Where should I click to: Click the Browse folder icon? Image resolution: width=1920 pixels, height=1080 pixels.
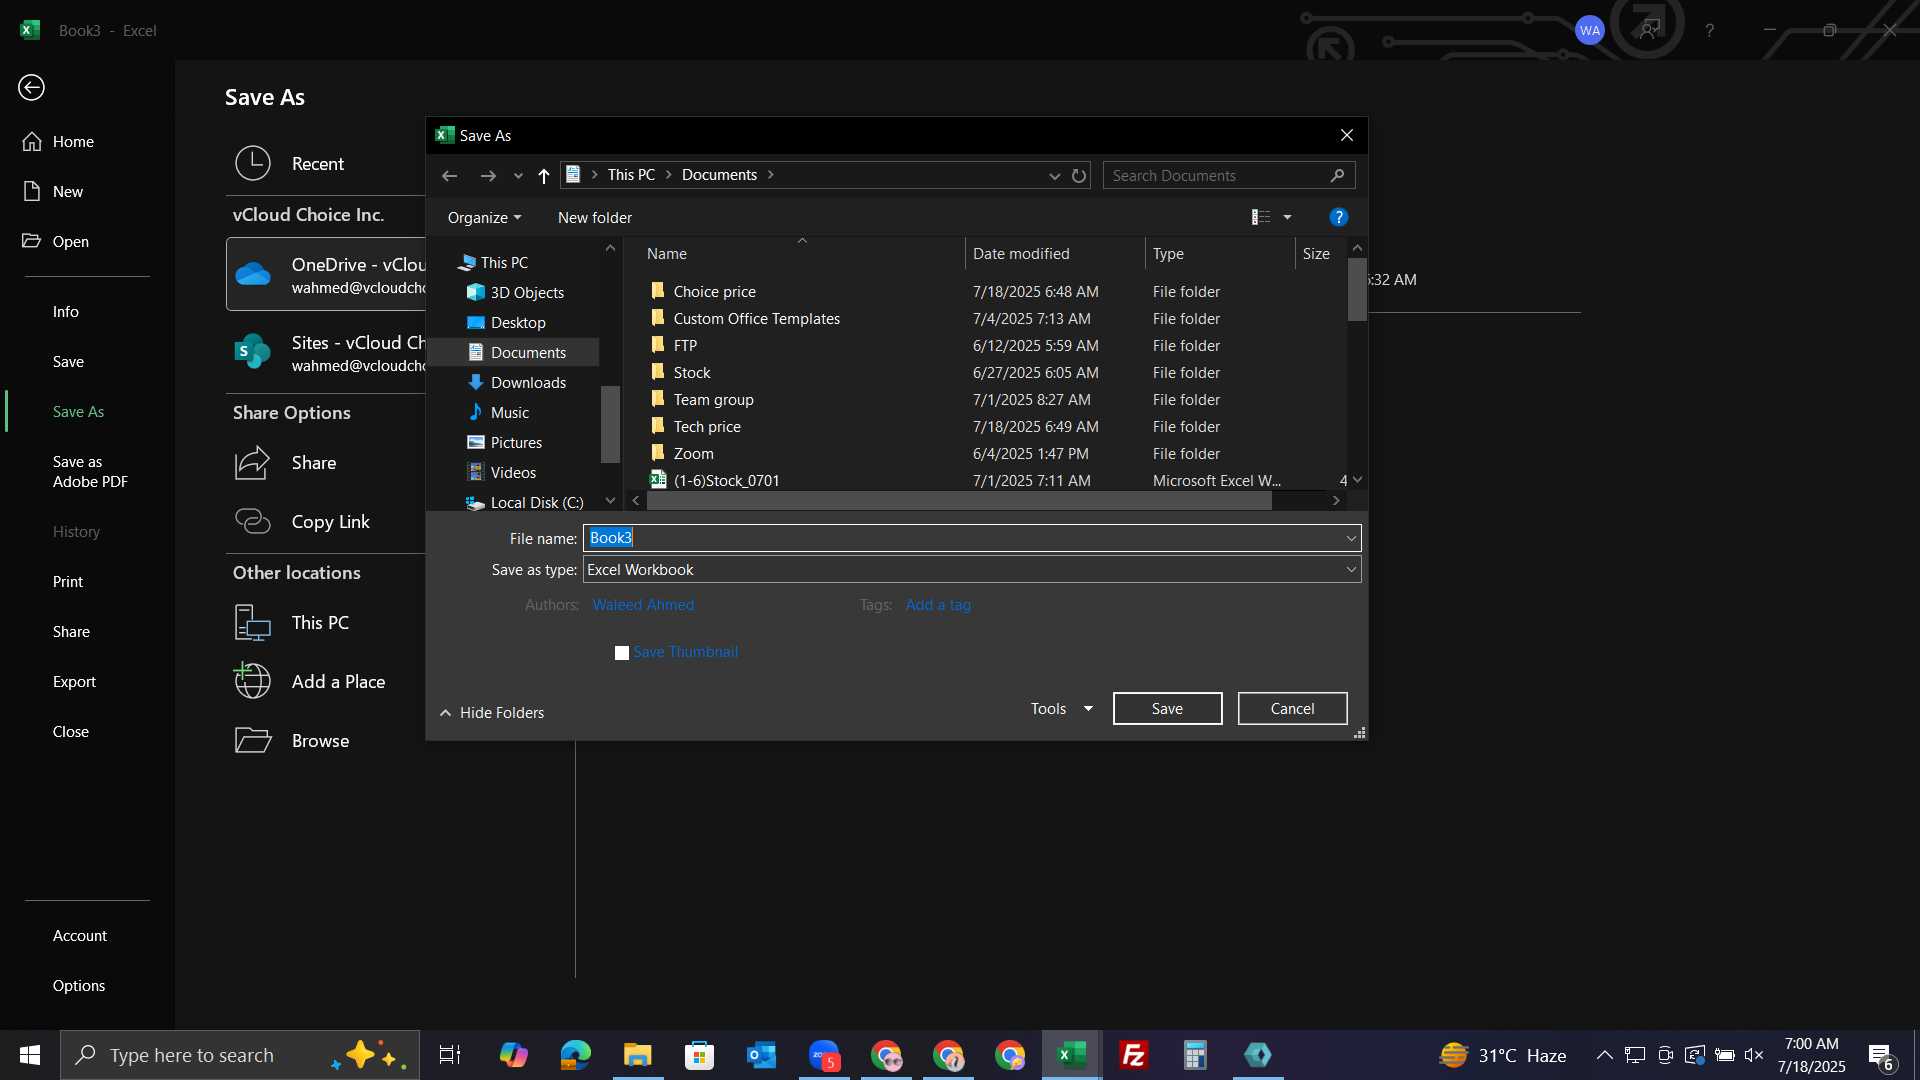click(x=253, y=740)
